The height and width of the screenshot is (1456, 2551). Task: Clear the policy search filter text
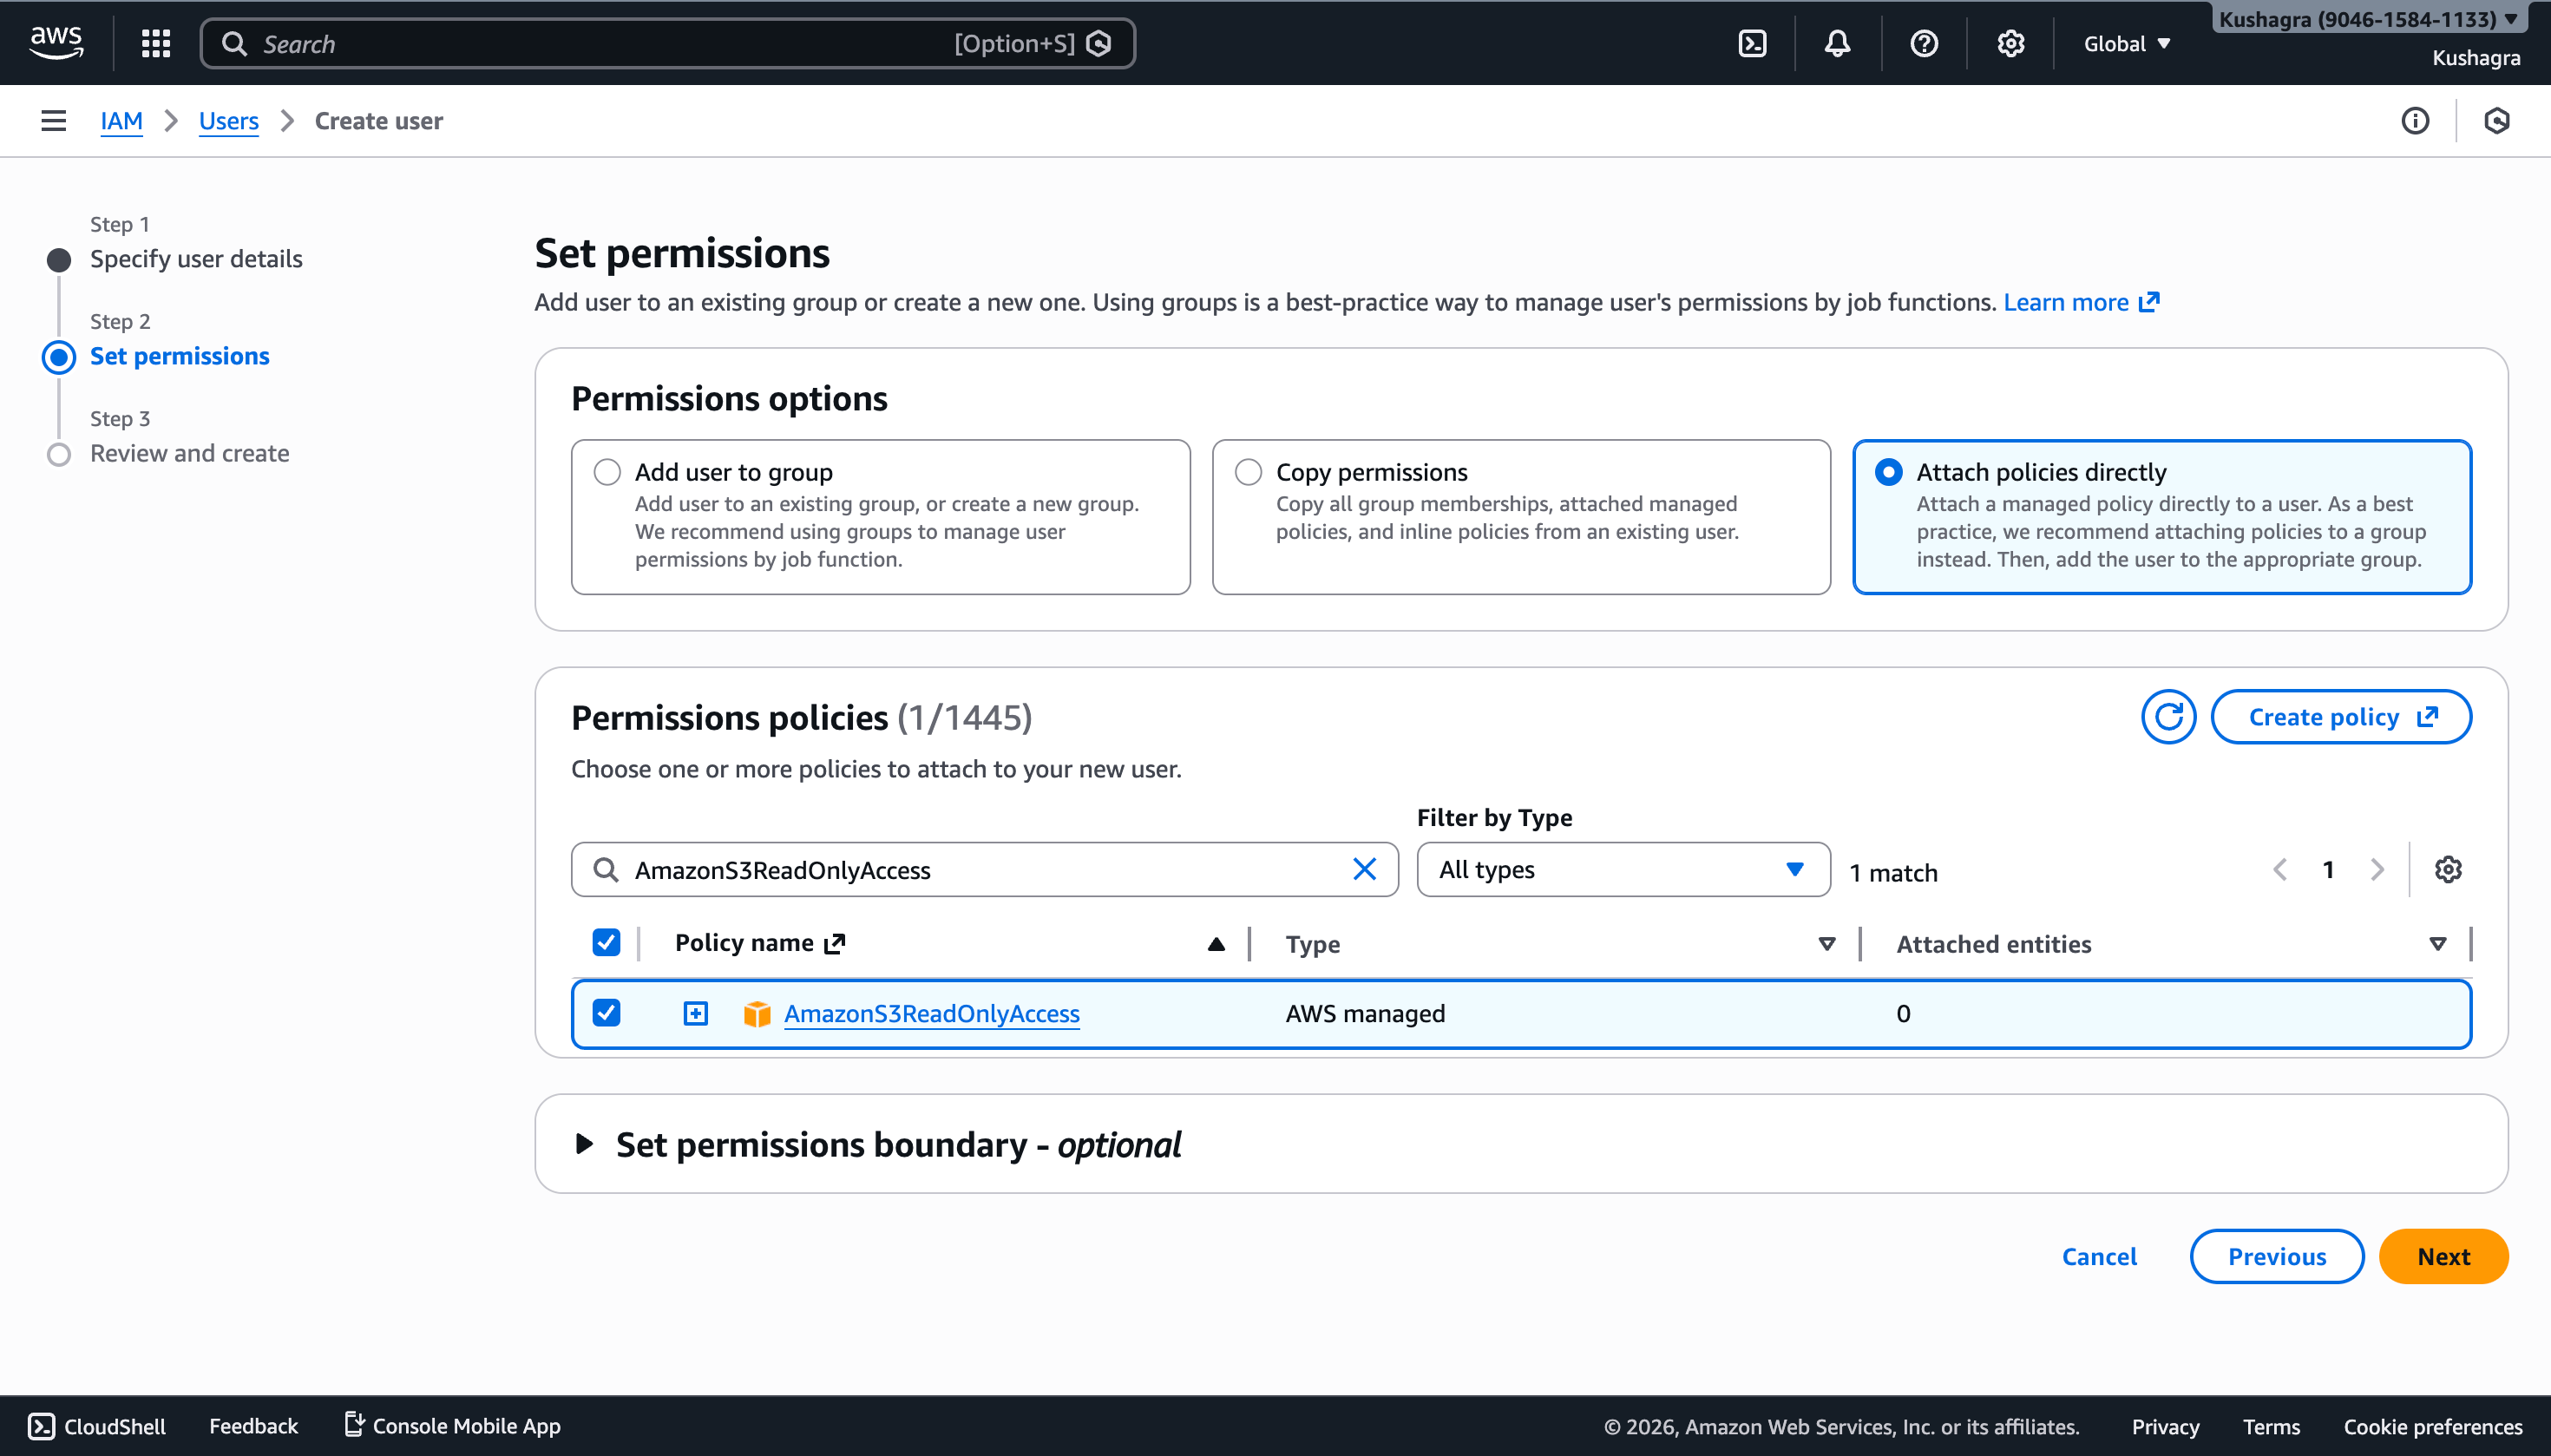1364,869
